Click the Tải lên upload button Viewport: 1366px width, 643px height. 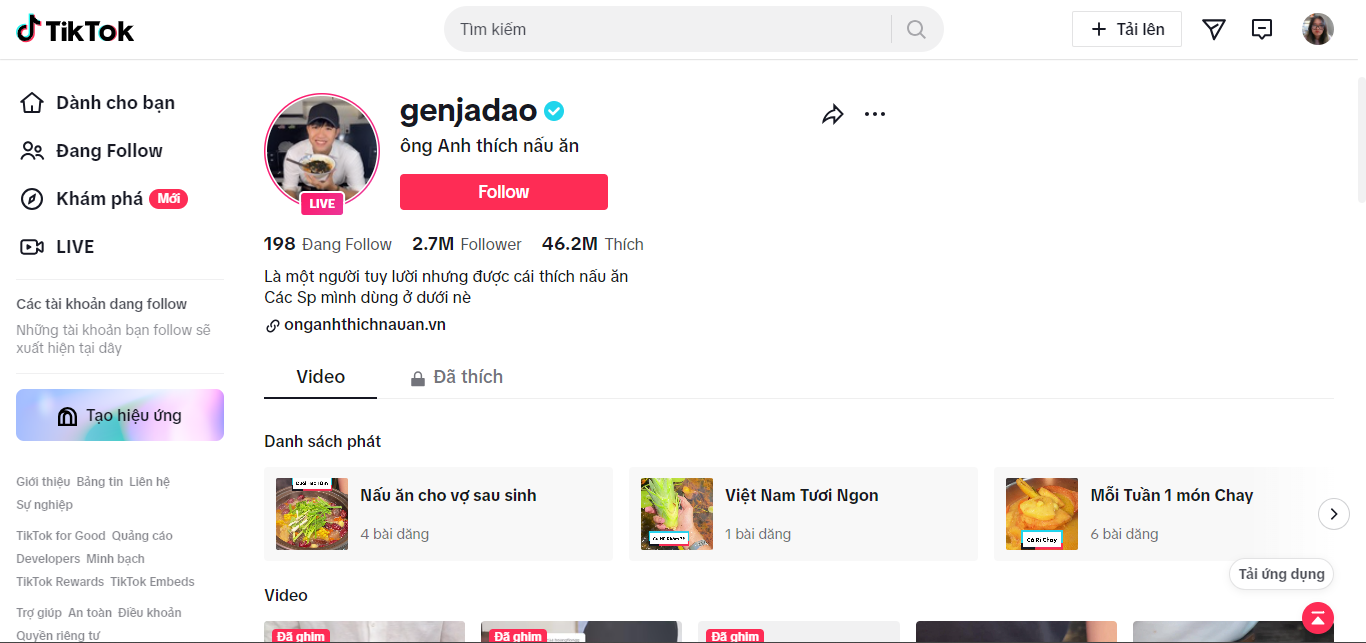point(1127,29)
